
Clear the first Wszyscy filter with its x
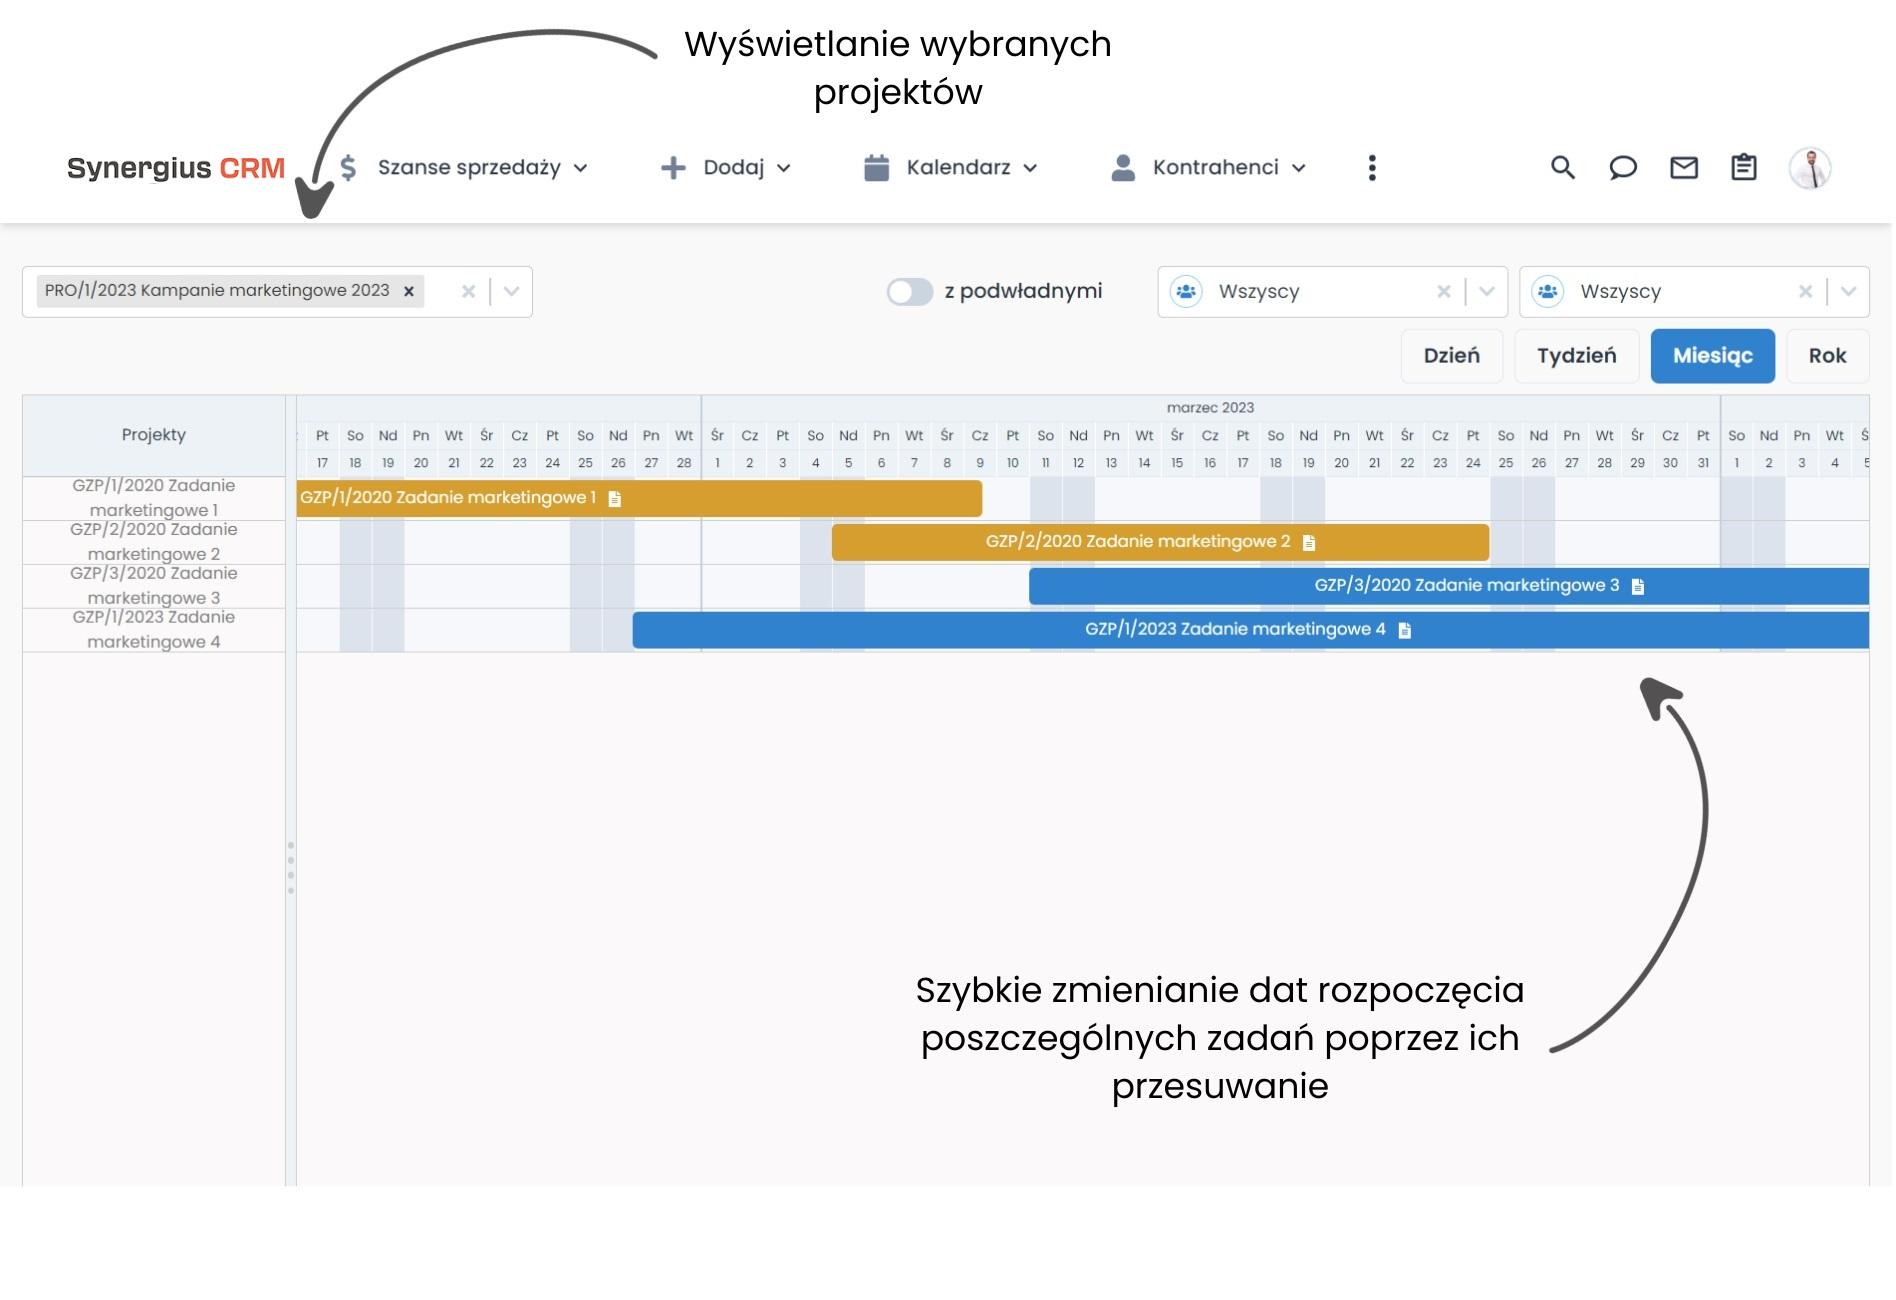(x=1444, y=291)
